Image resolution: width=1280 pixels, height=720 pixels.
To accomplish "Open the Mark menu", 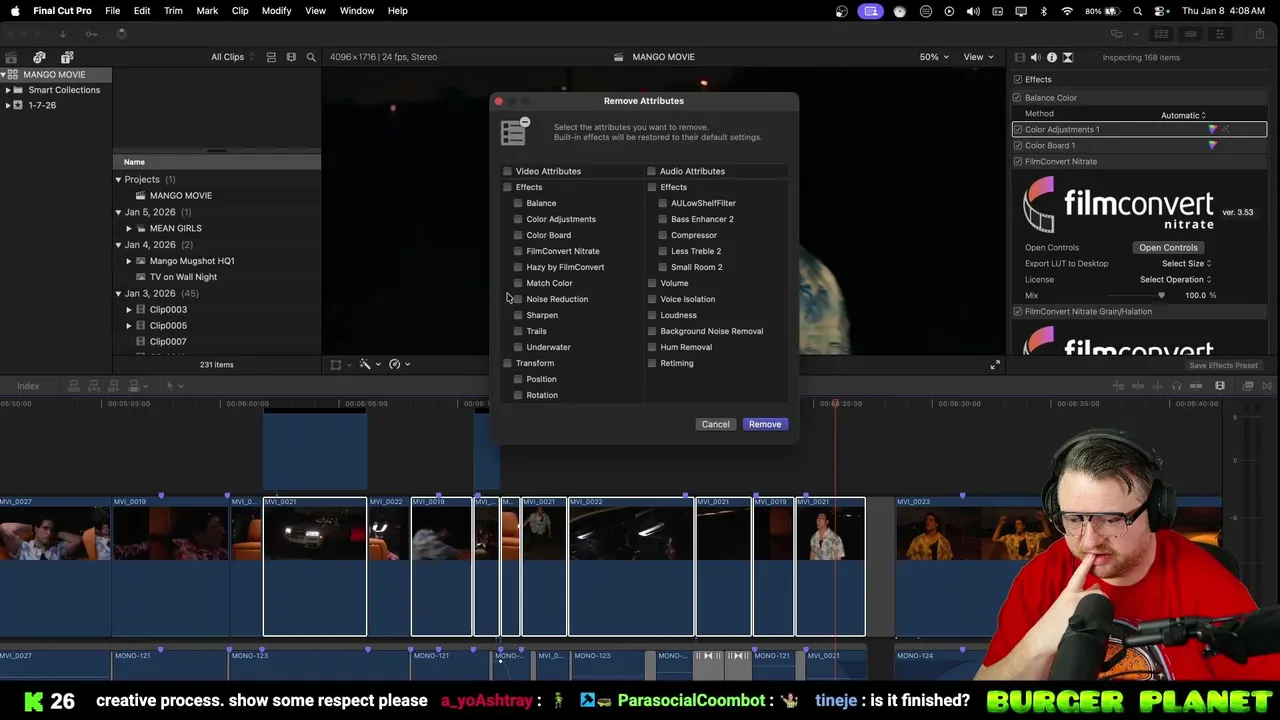I will [x=207, y=11].
